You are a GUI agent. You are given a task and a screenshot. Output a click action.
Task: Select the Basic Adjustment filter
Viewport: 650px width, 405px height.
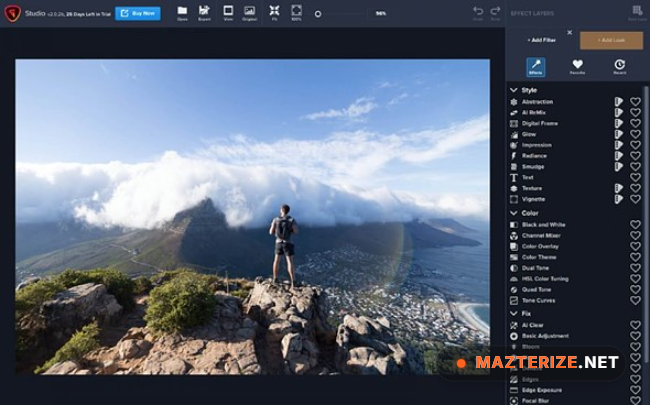545,336
